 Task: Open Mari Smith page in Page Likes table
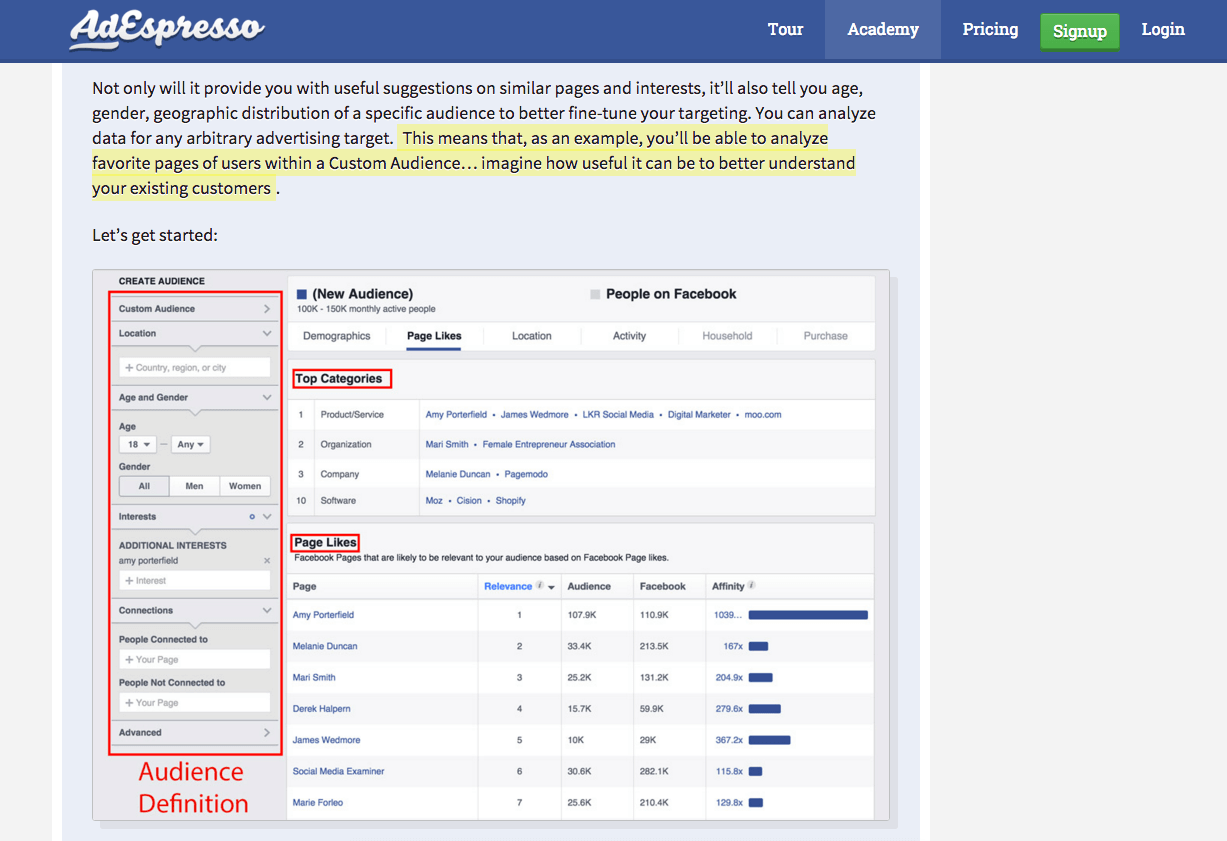[x=314, y=678]
